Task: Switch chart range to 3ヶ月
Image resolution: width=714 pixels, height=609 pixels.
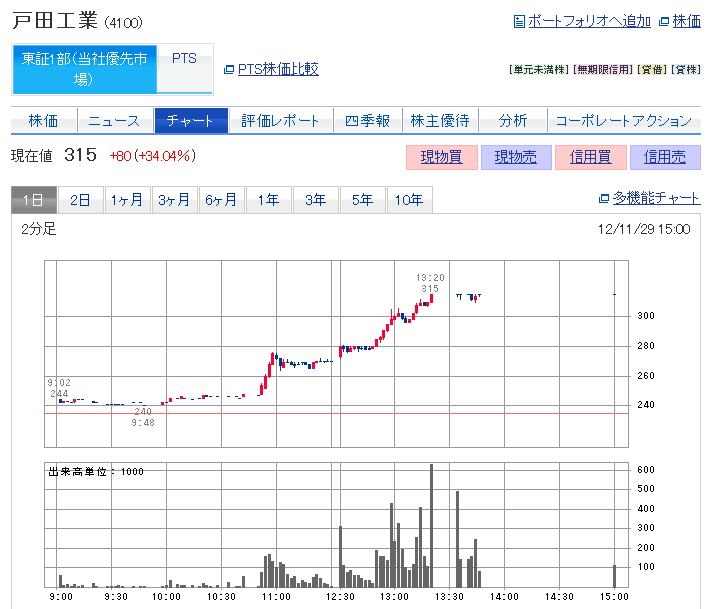Action: [174, 200]
